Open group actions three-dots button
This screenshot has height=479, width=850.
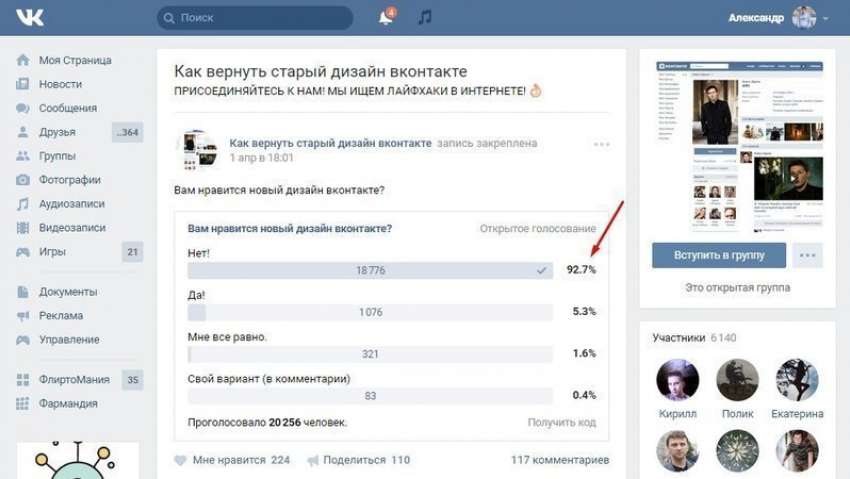click(x=808, y=255)
